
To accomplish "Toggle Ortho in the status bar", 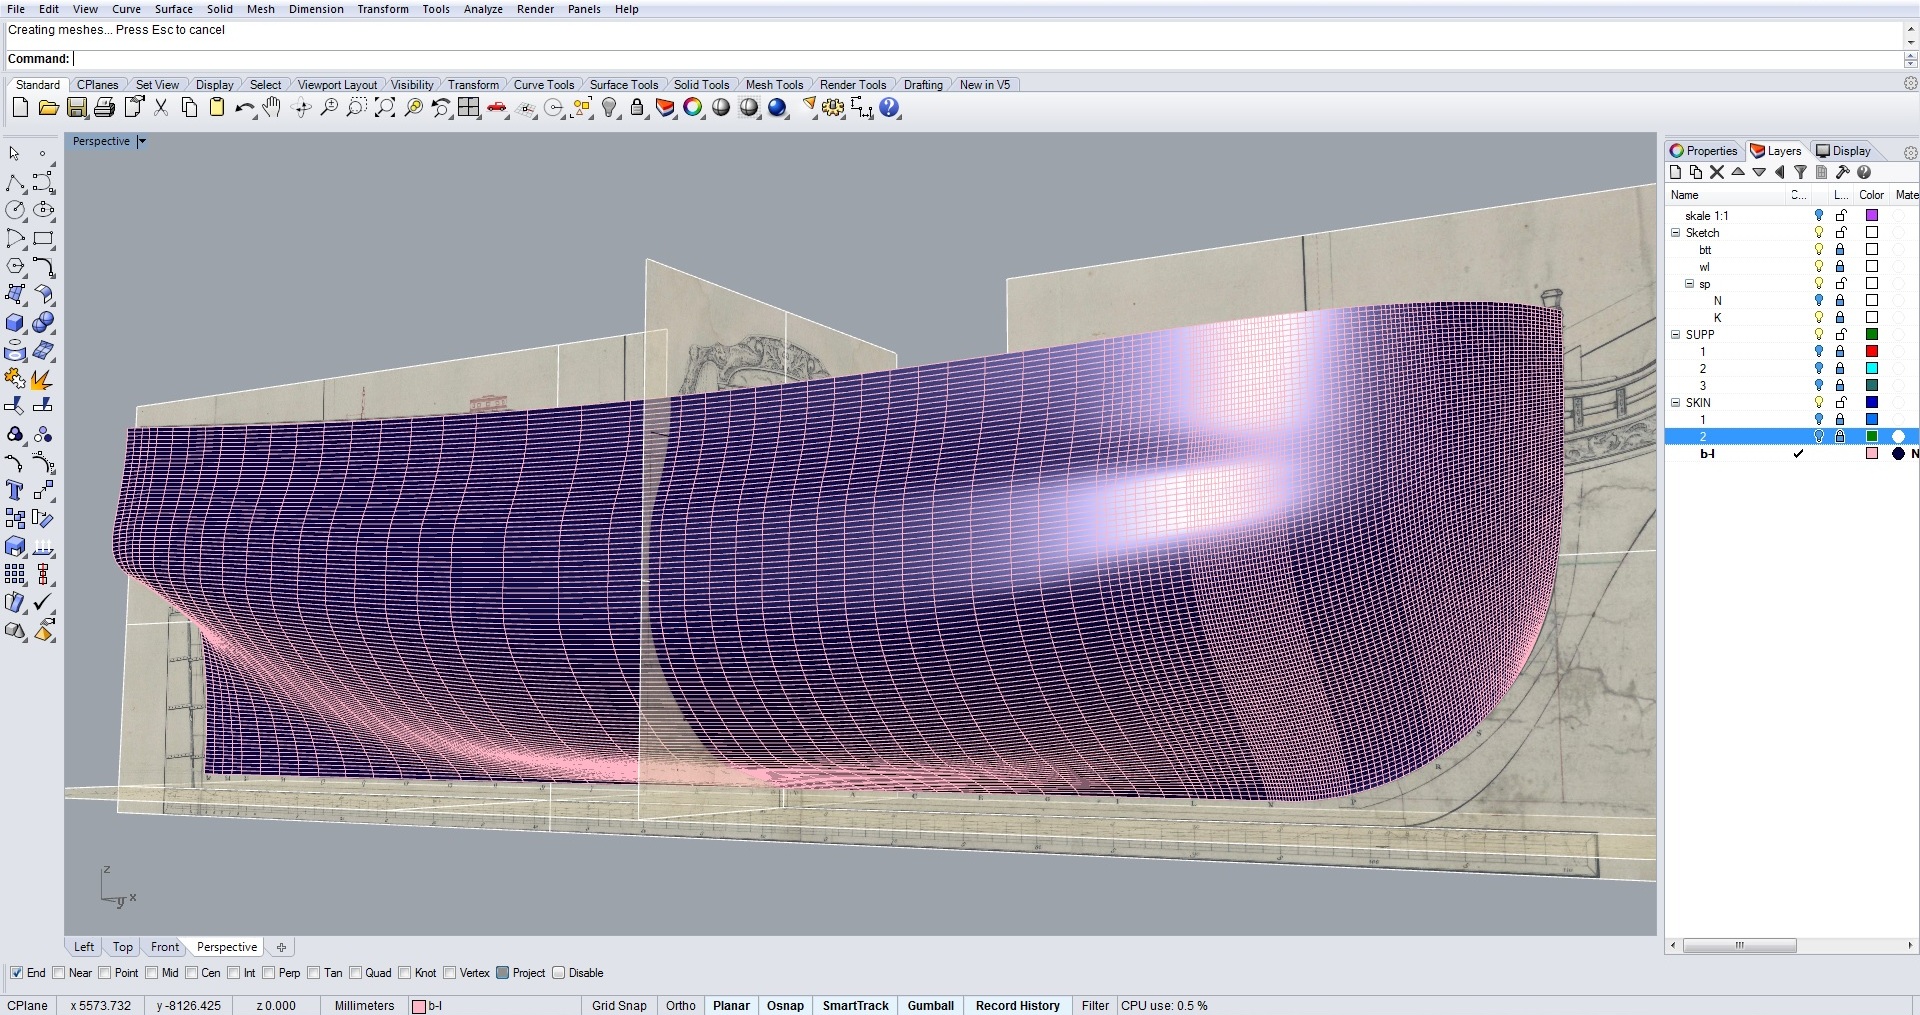I will 680,1005.
